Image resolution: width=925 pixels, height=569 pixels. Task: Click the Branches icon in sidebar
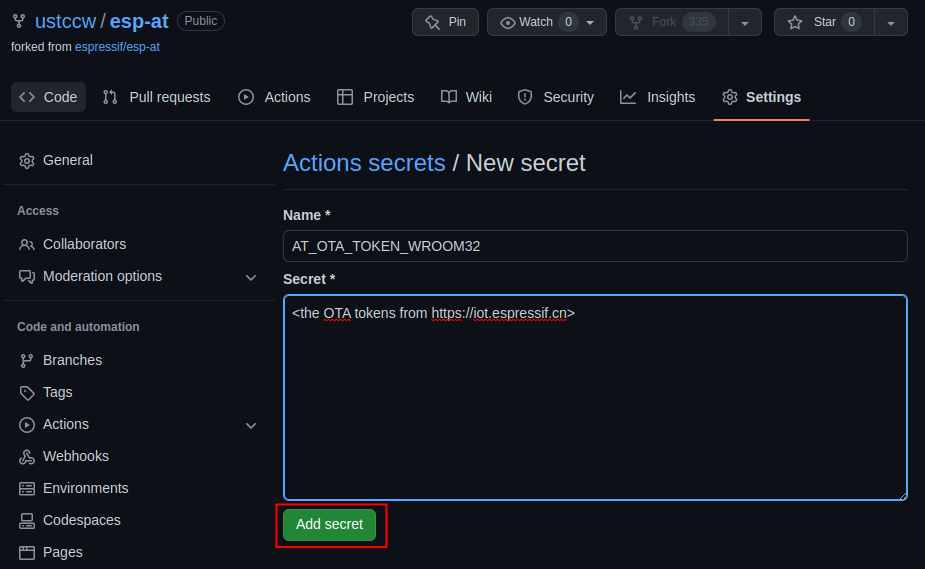[x=27, y=361]
